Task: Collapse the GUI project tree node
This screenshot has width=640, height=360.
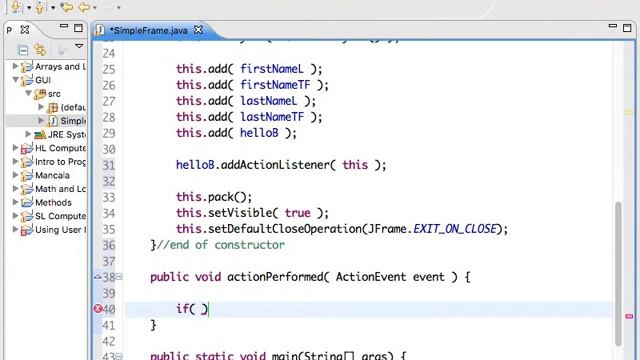Action: click(16, 80)
